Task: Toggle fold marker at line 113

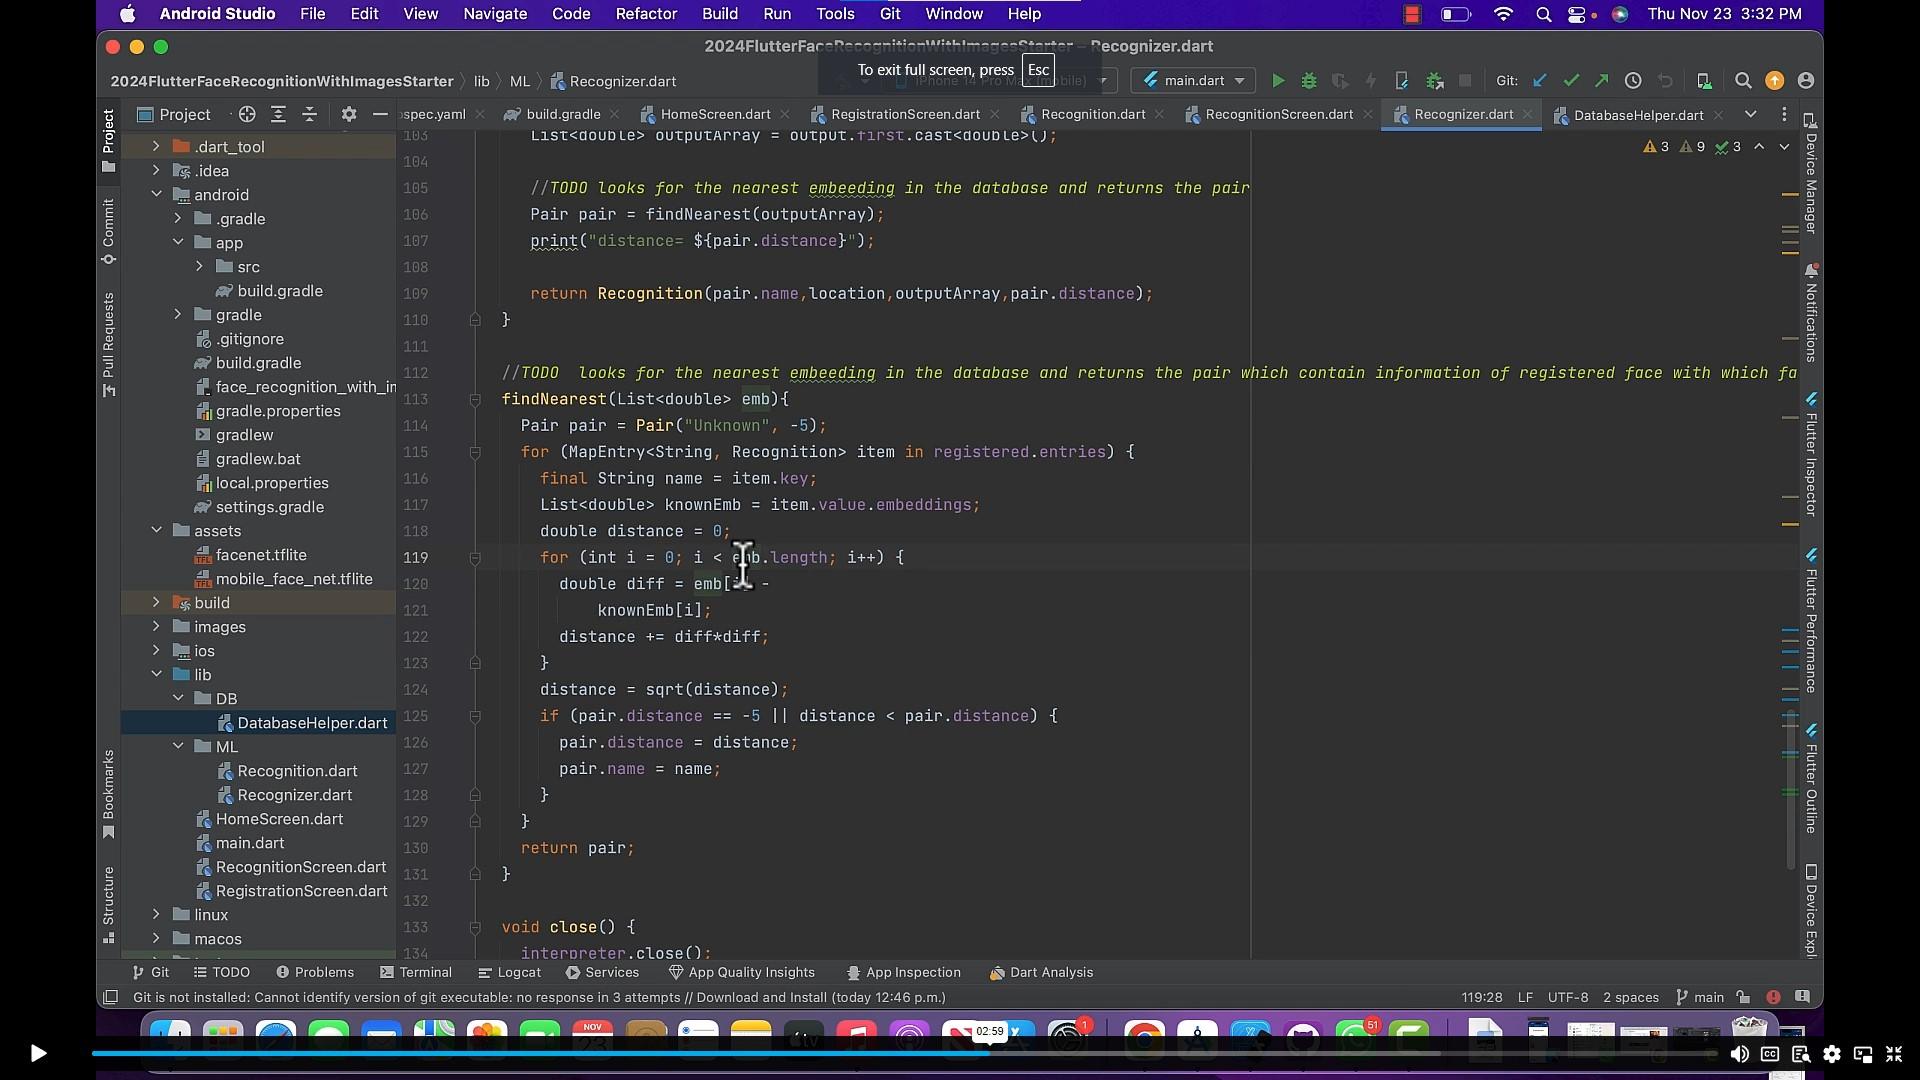Action: tap(476, 399)
